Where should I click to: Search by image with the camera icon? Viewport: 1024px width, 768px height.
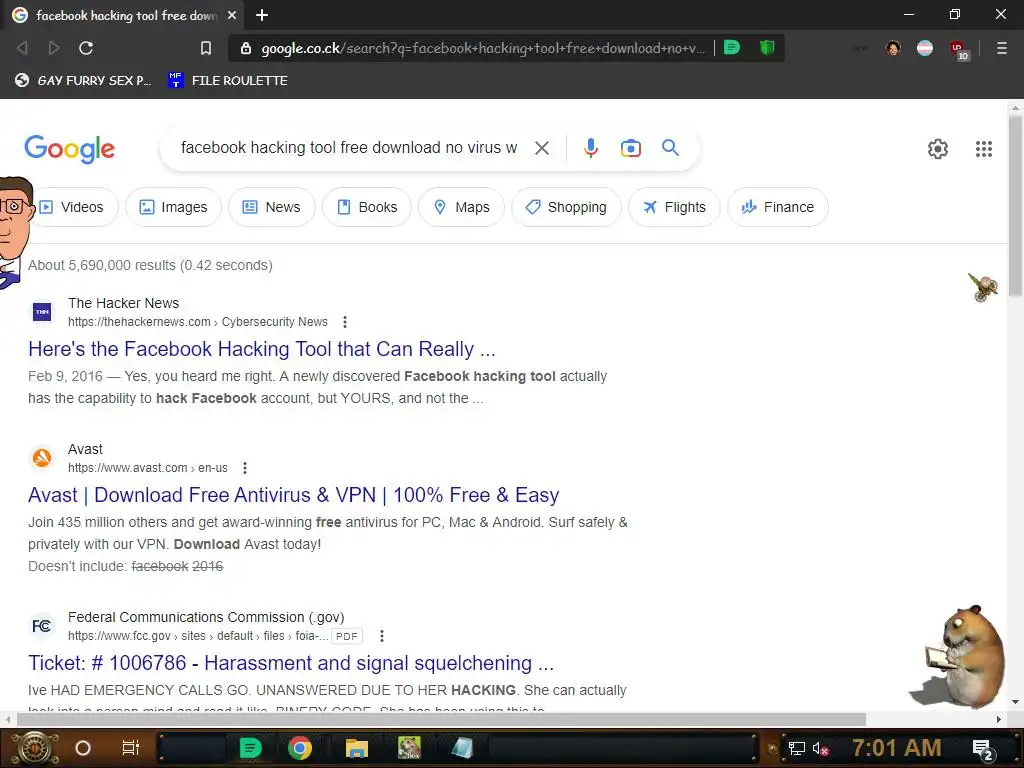click(x=630, y=148)
